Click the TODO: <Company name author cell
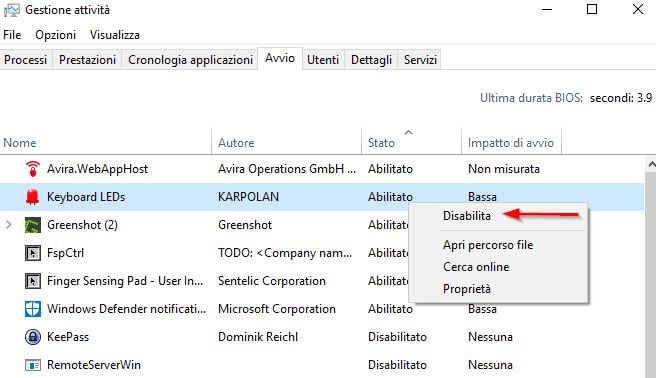The height and width of the screenshot is (378, 656). click(x=285, y=253)
